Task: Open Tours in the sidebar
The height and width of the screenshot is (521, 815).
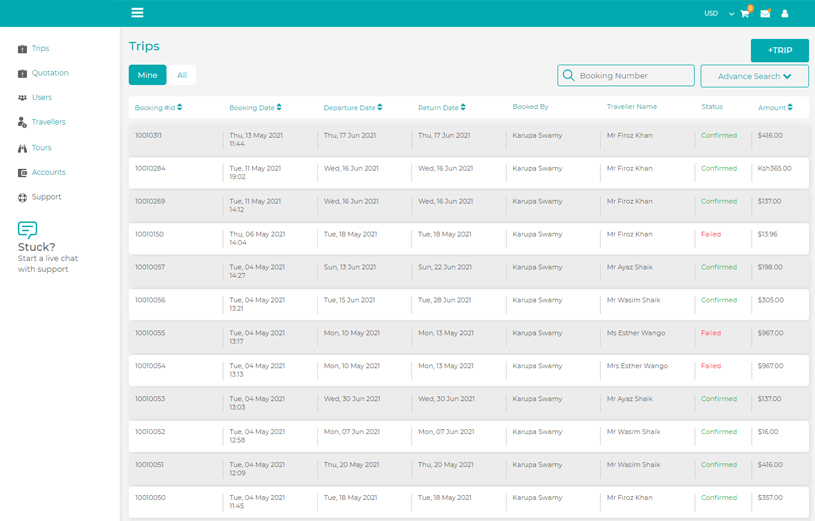Action: (42, 148)
